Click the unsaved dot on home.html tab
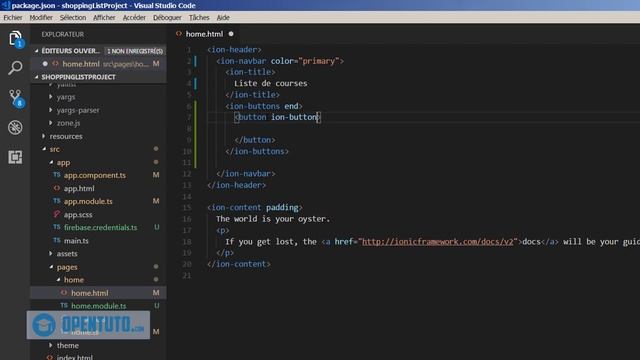This screenshot has height=360, width=640. 231,34
